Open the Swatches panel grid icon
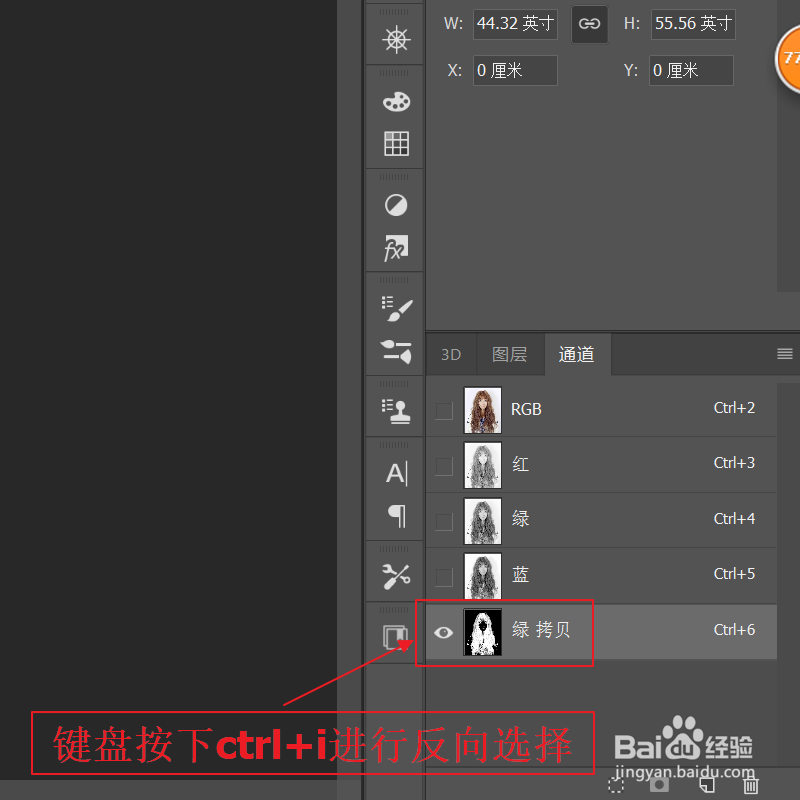The height and width of the screenshot is (800, 800). pyautogui.click(x=396, y=143)
